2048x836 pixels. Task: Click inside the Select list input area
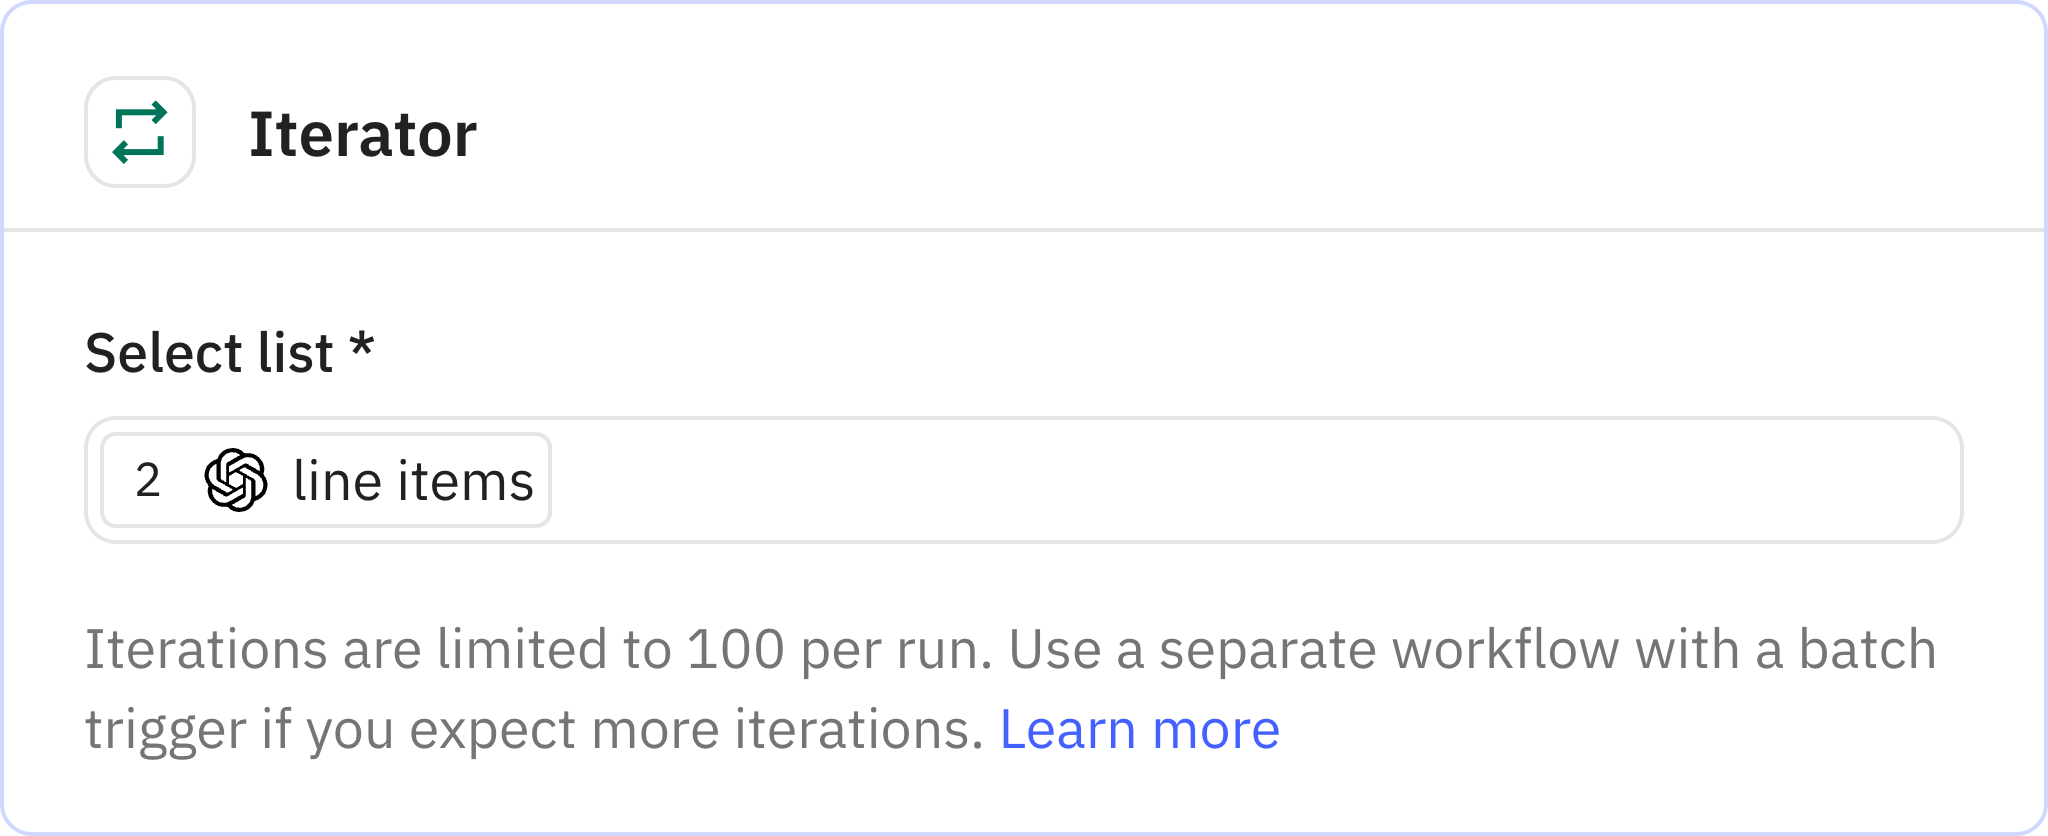coord(1000,480)
